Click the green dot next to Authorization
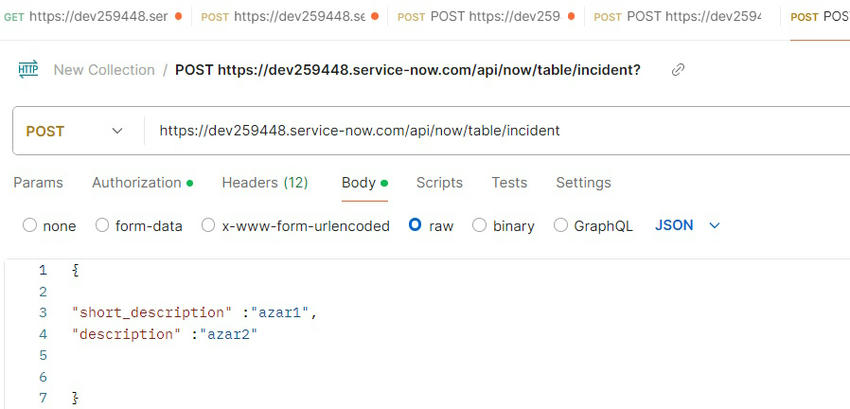The width and height of the screenshot is (850, 409). tap(190, 183)
